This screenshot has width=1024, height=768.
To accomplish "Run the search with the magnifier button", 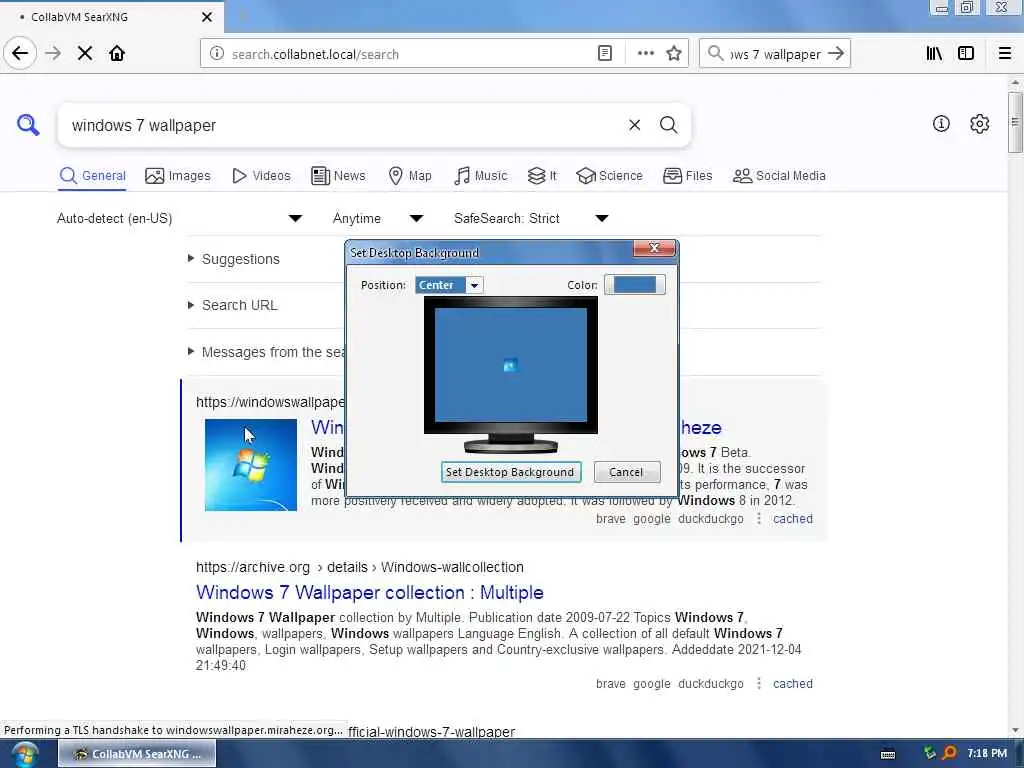I will pos(668,125).
